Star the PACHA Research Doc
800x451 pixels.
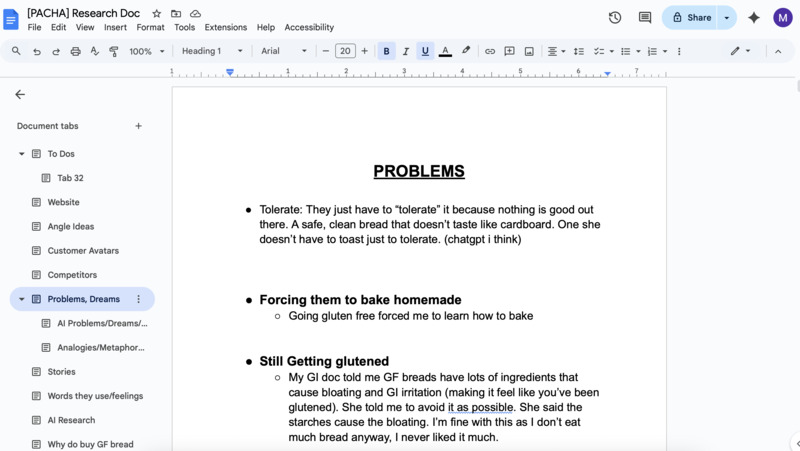pos(157,14)
